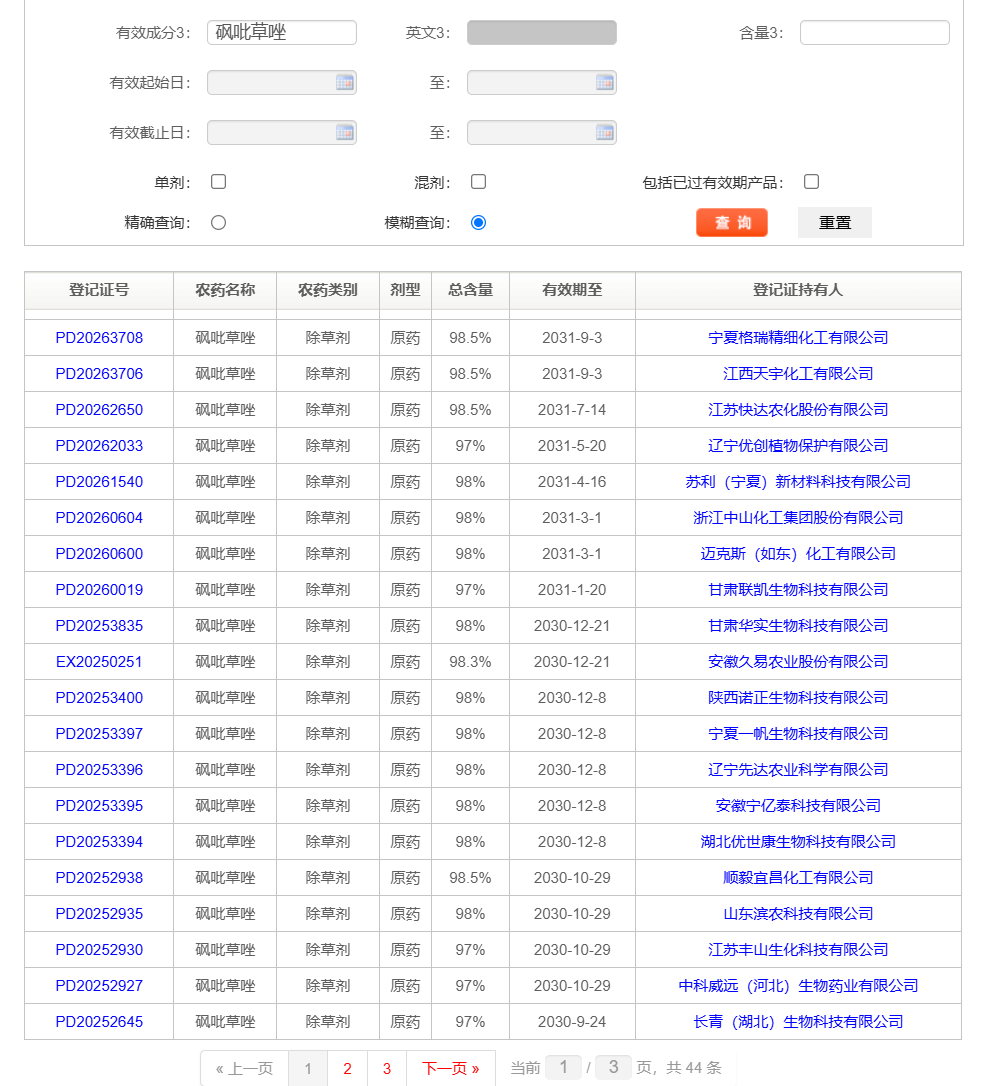Click the 英文3 input field

click(542, 33)
